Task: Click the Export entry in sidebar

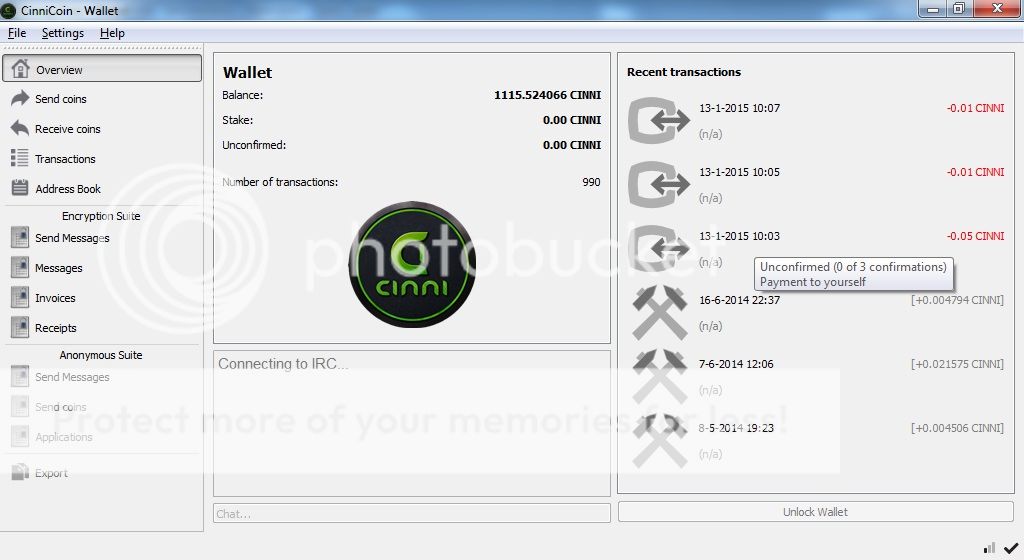Action: pyautogui.click(x=102, y=473)
